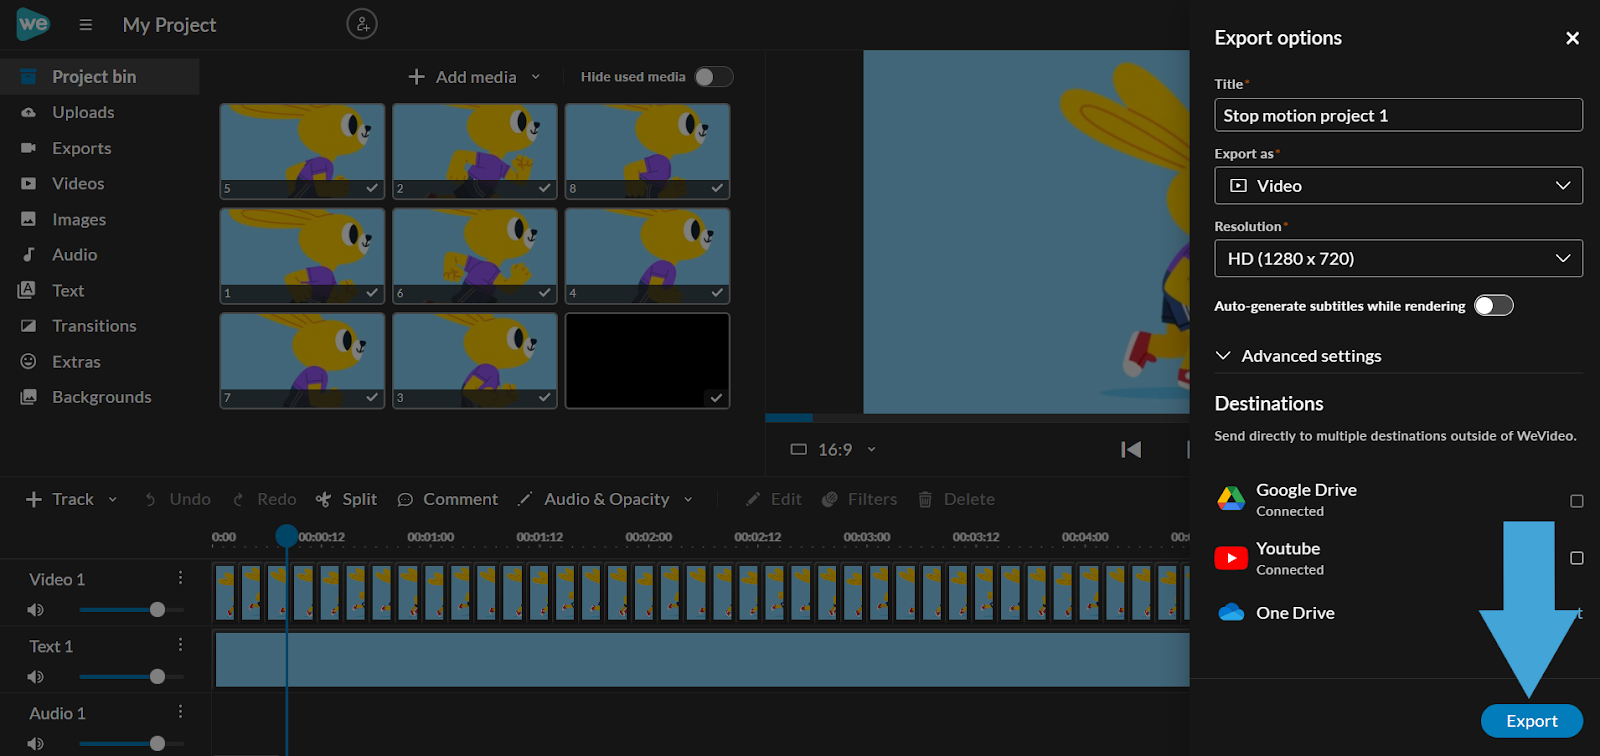The height and width of the screenshot is (756, 1600).
Task: Select the Split tool
Action: [346, 499]
